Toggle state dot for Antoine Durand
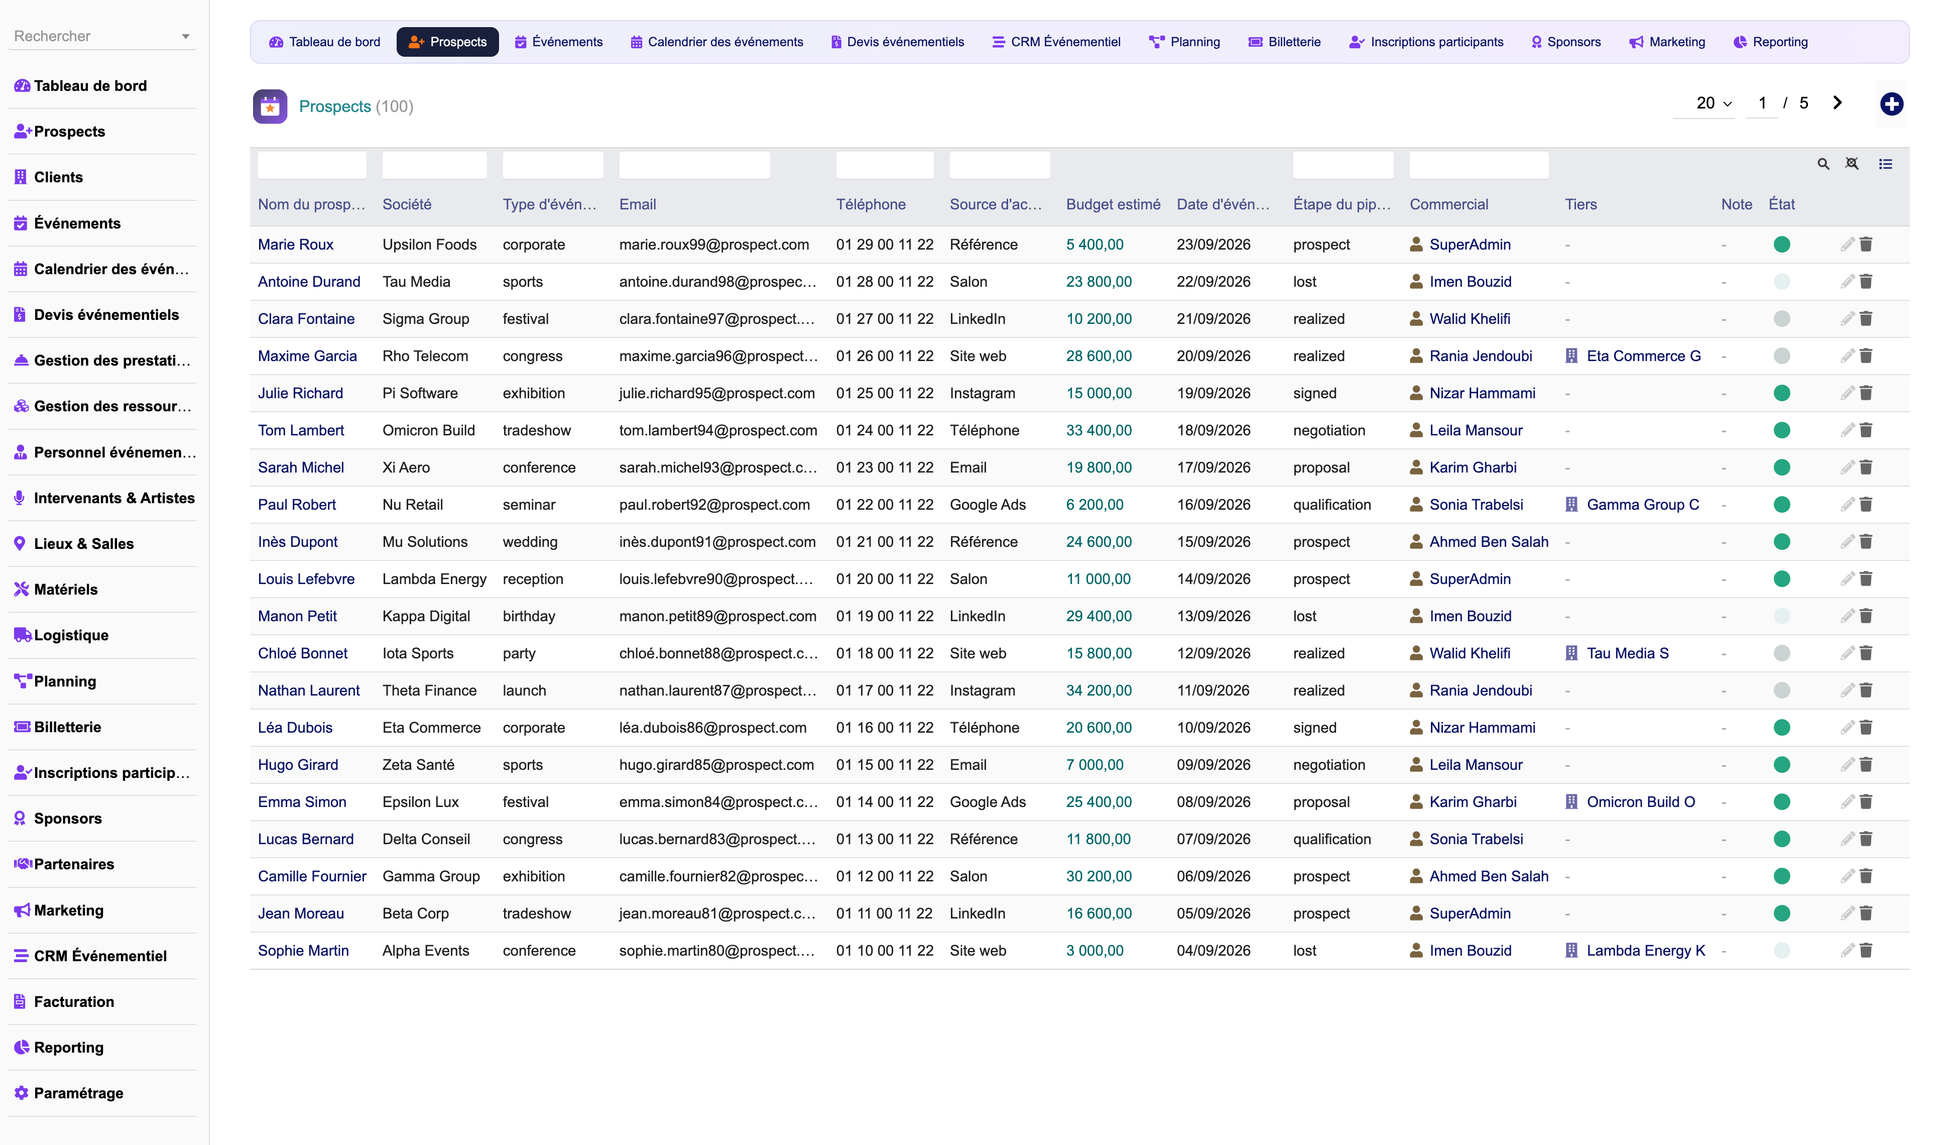 coord(1781,282)
